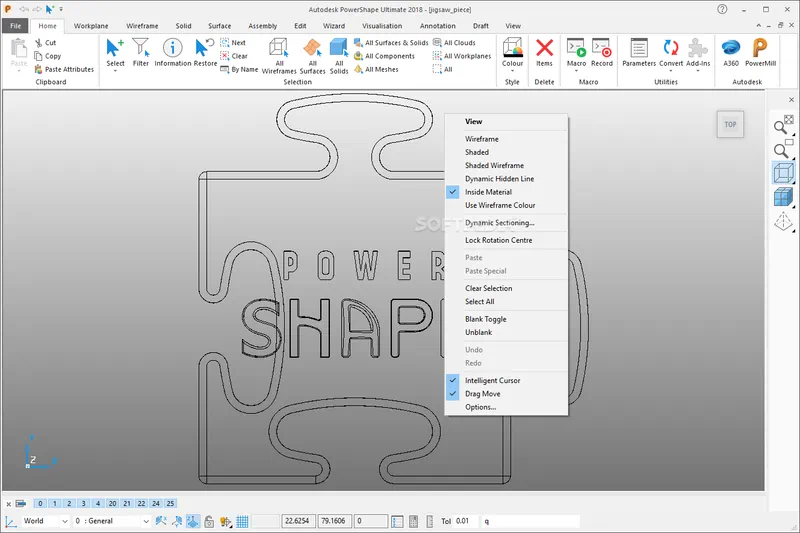This screenshot has width=800, height=533.
Task: Select the shaded blue cube icon
Action: point(783,196)
